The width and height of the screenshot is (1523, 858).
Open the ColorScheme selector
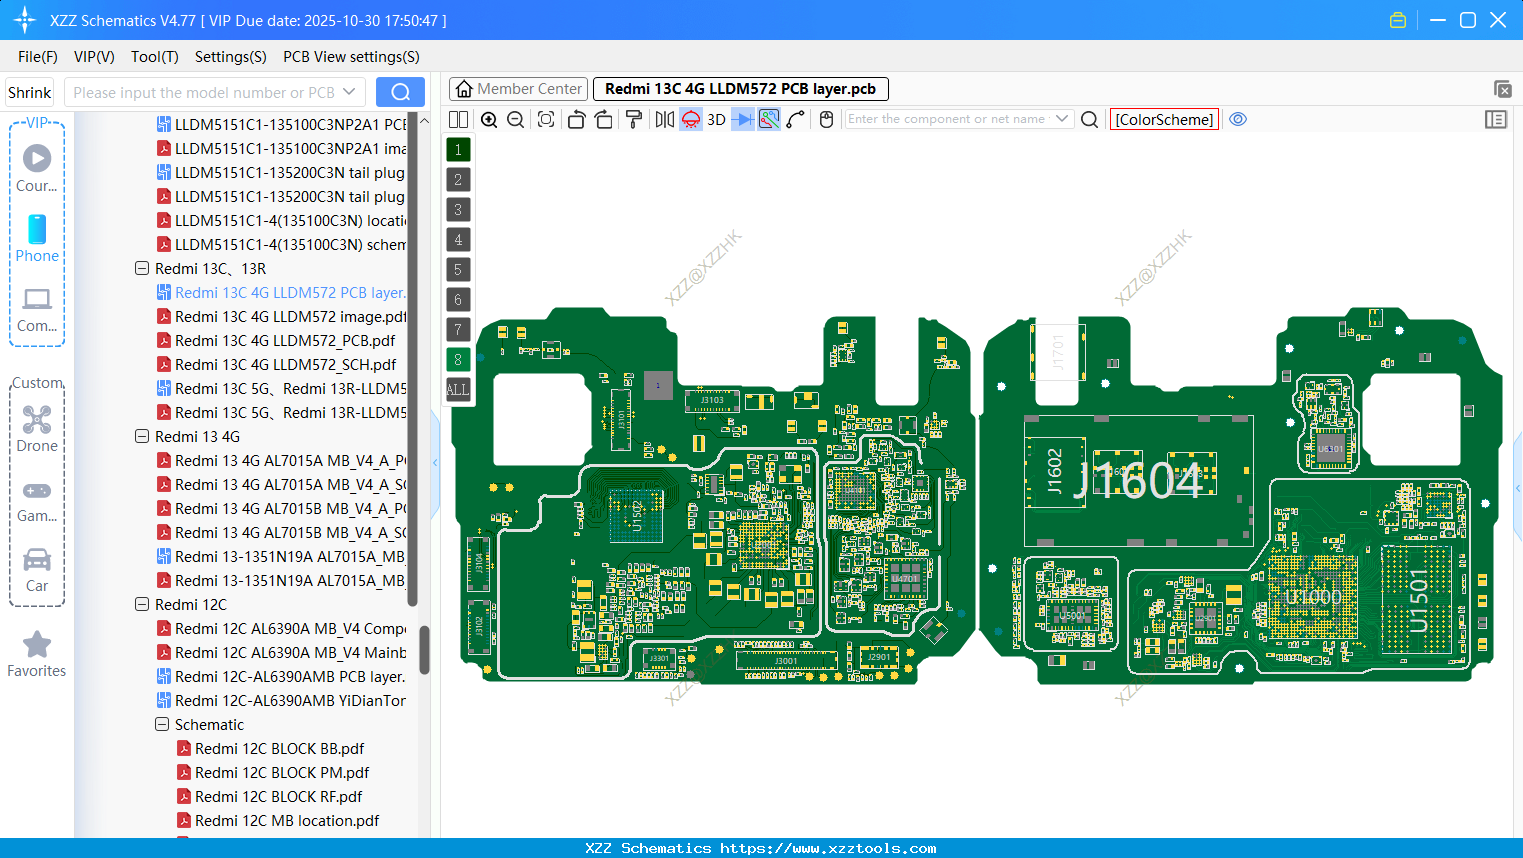tap(1164, 119)
